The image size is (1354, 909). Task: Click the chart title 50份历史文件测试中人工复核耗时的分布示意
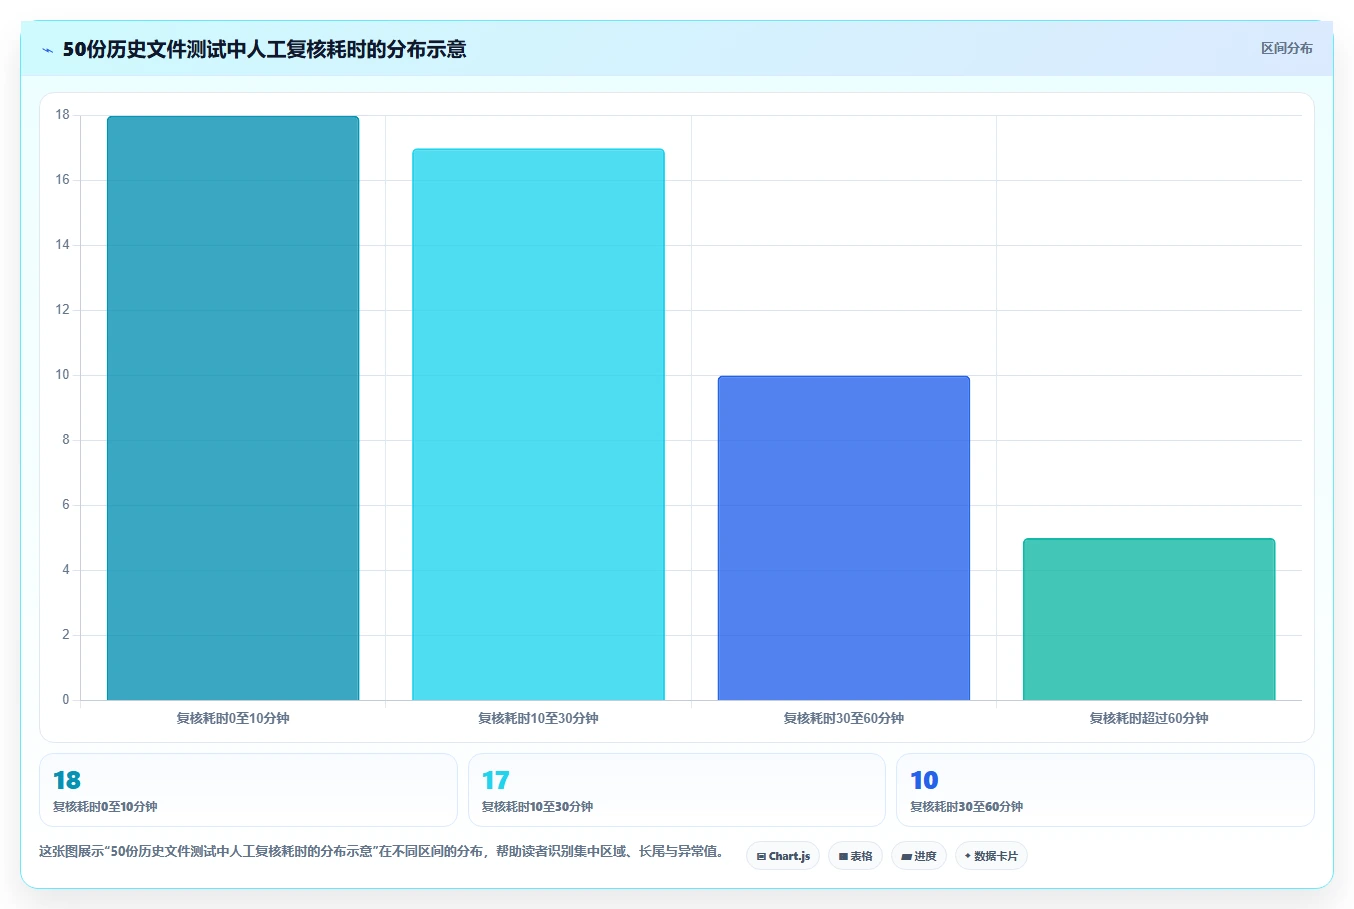[x=264, y=49]
